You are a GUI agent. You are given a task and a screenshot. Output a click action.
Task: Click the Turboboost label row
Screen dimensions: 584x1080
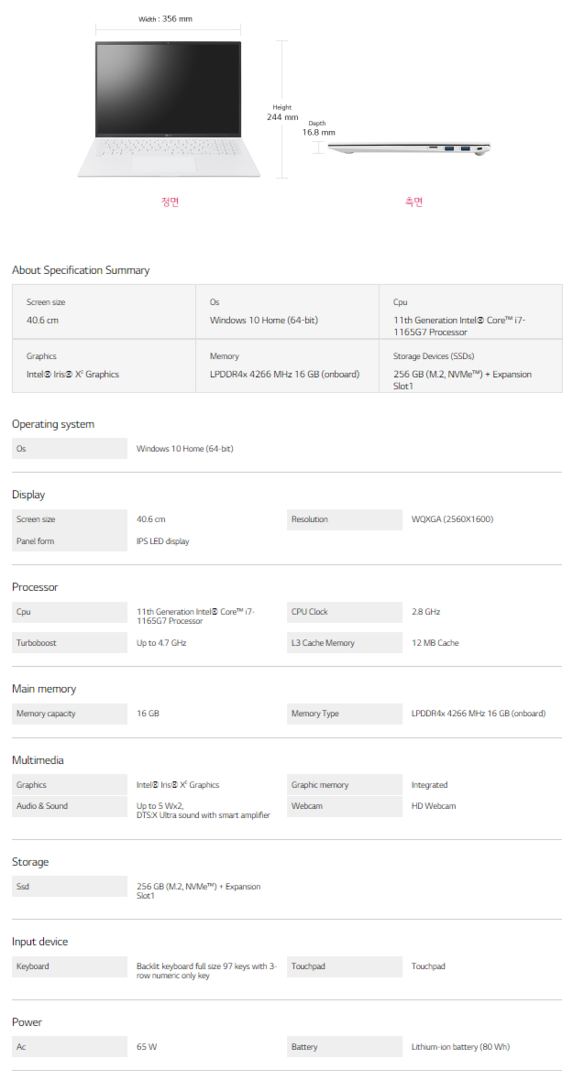point(70,643)
